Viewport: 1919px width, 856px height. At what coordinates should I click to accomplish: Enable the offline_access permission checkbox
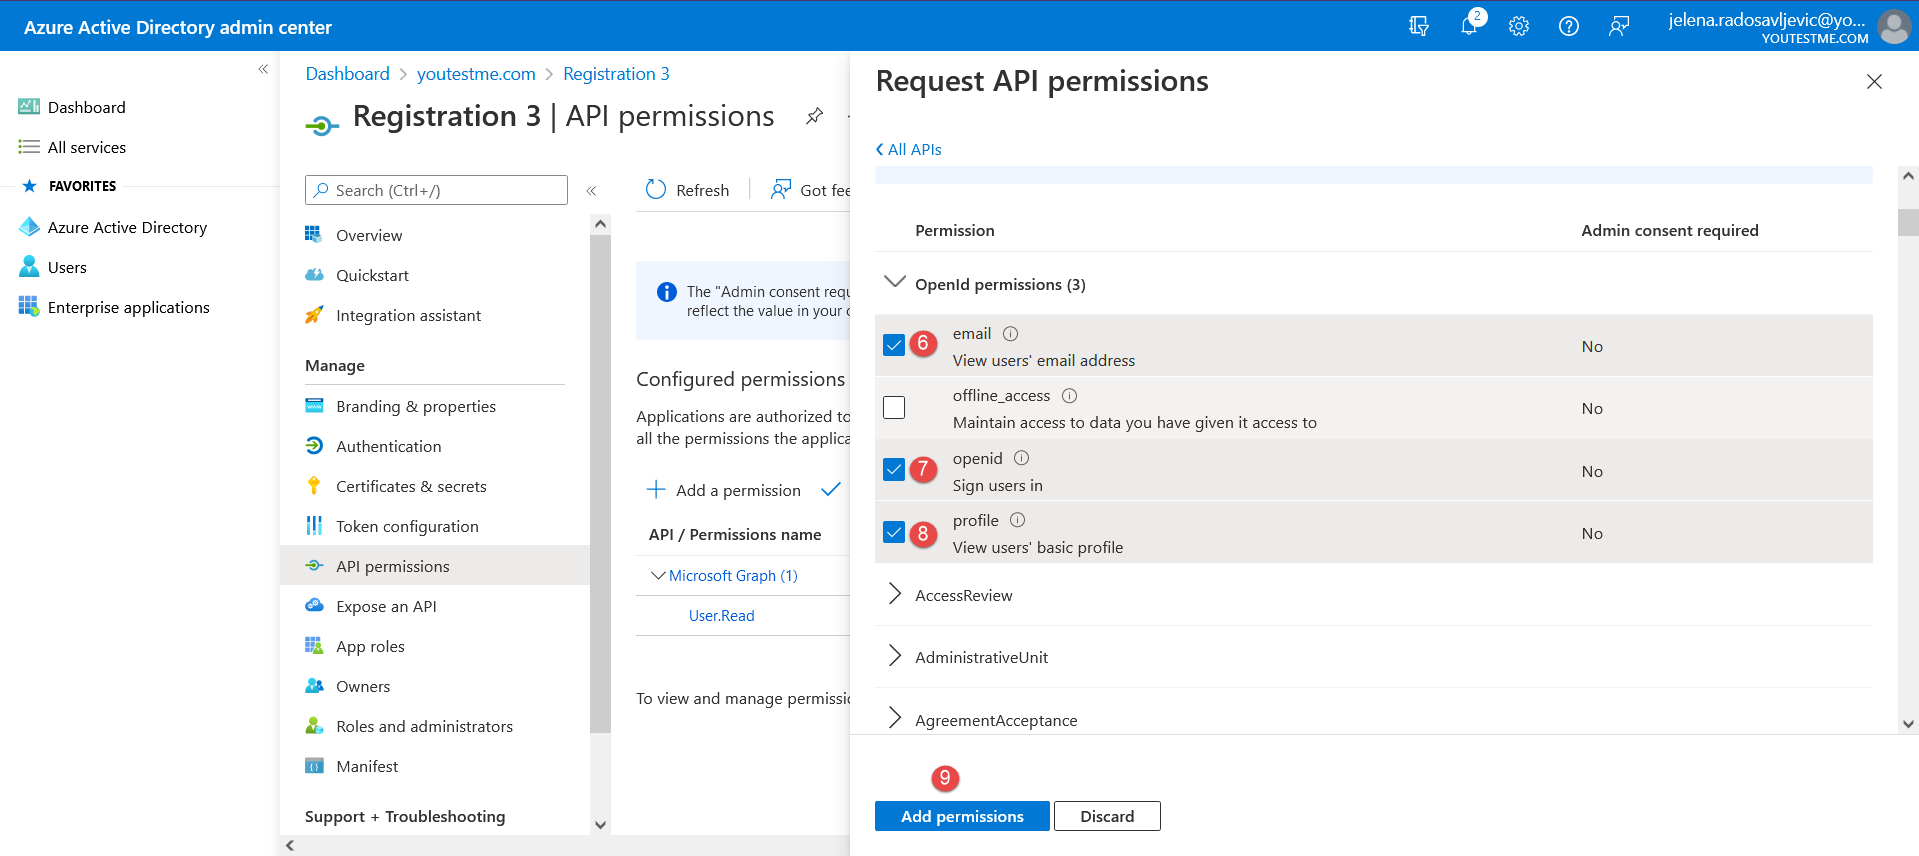(x=894, y=408)
